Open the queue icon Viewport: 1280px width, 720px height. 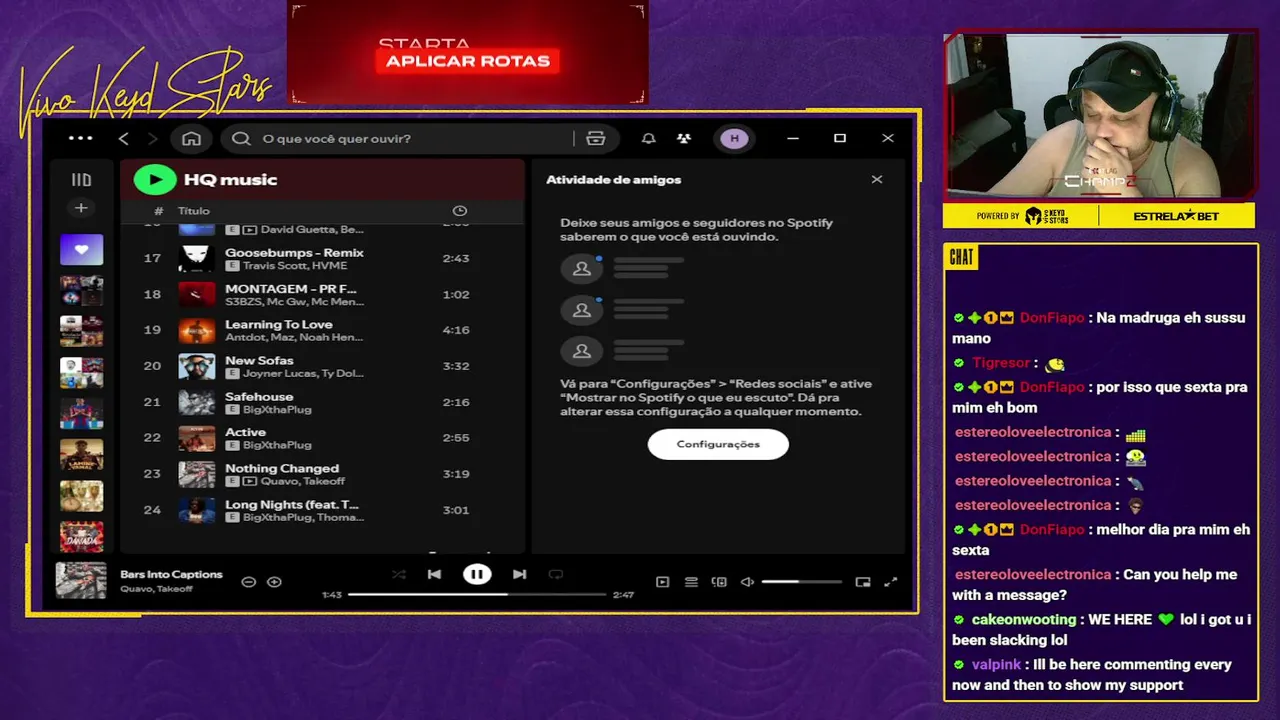[691, 582]
